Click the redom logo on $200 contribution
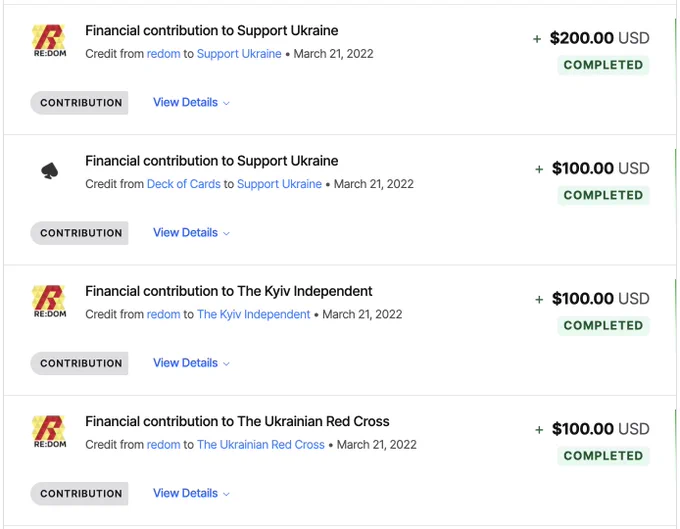 click(49, 41)
